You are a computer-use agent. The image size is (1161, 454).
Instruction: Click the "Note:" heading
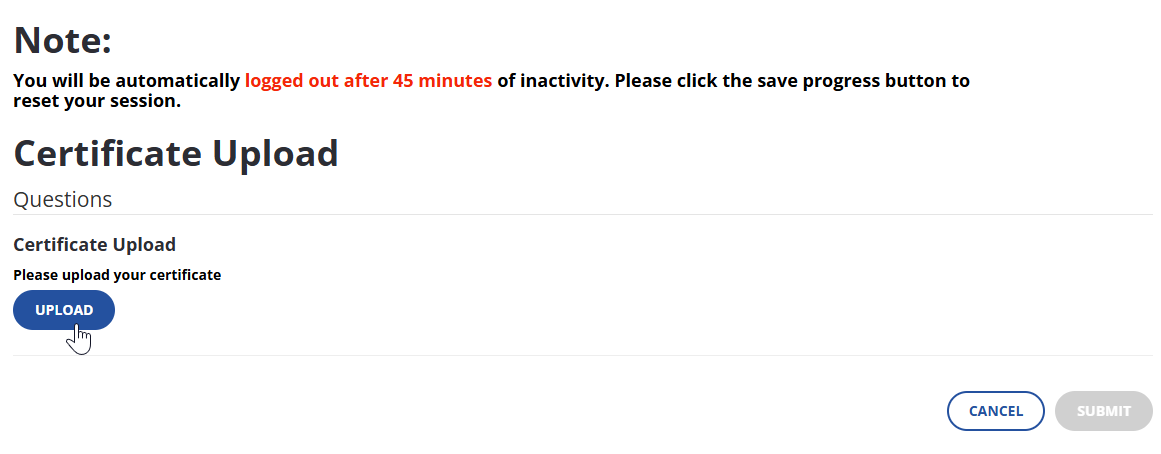(62, 41)
